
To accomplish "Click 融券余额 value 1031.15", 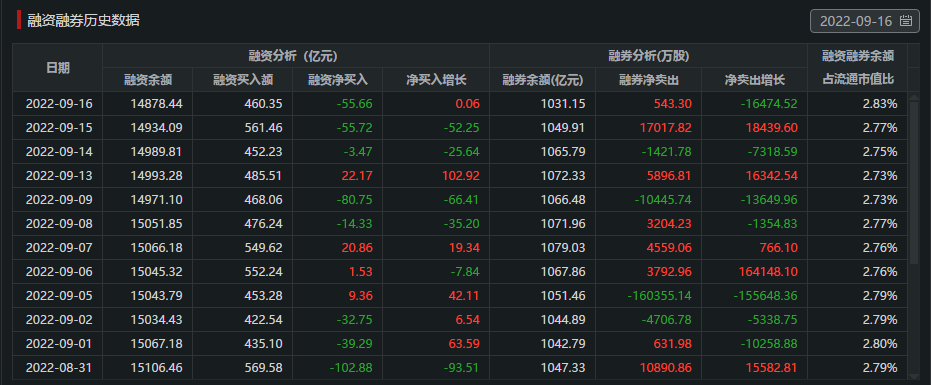I will pos(563,104).
